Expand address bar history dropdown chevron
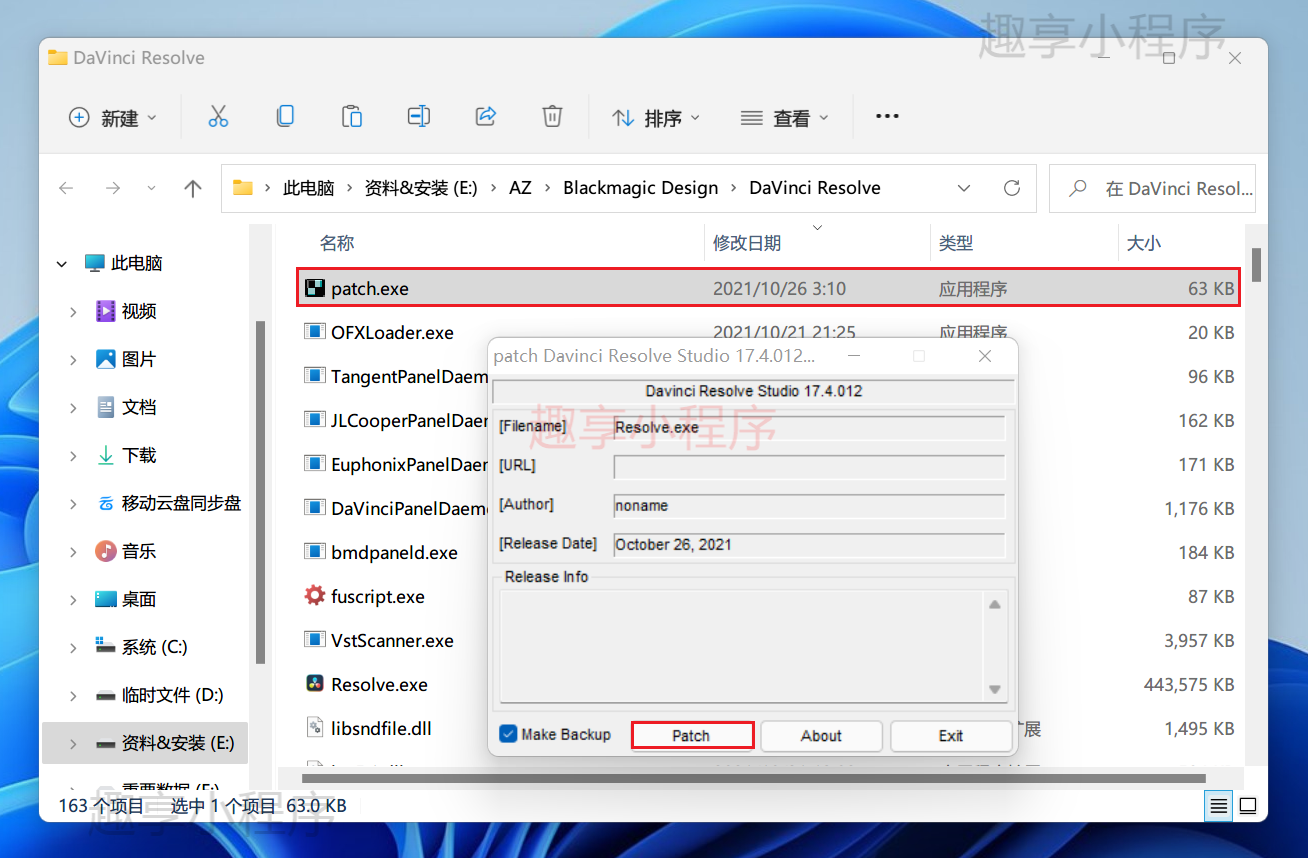 coord(964,188)
